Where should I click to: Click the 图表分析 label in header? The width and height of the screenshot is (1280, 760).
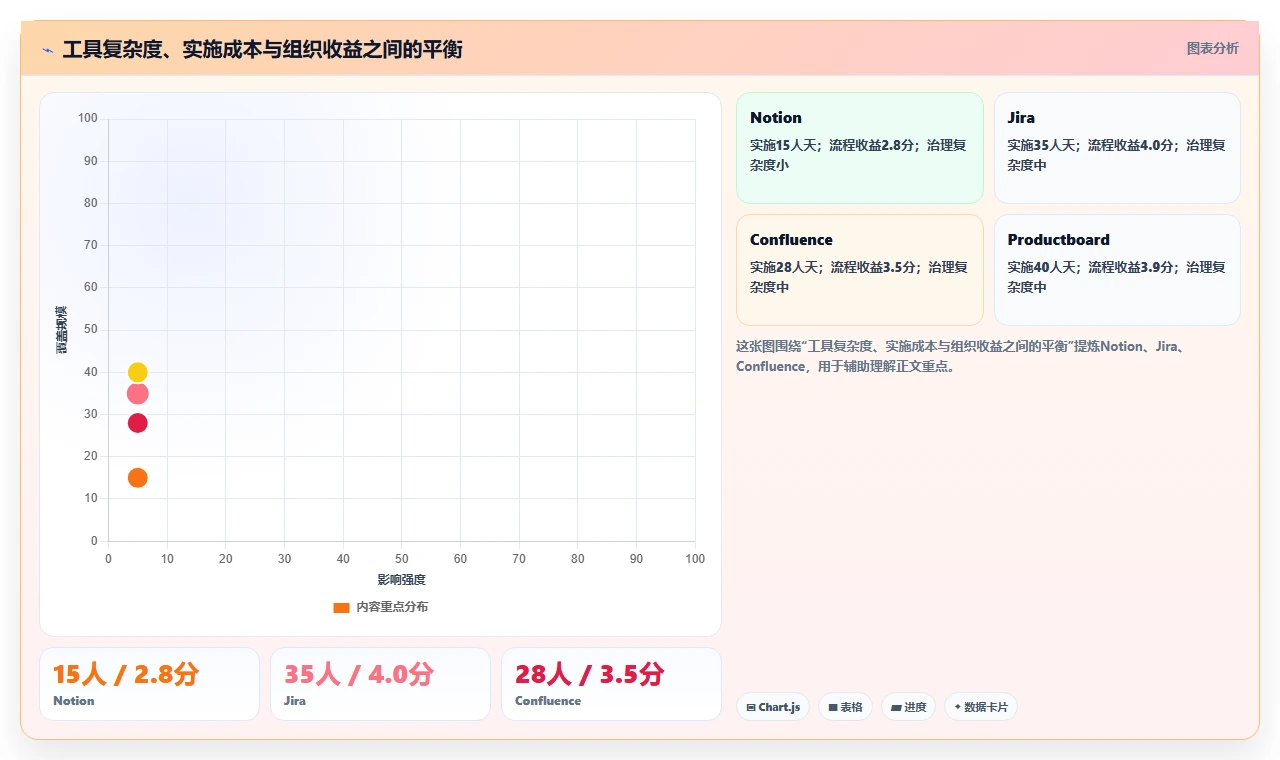coord(1212,48)
